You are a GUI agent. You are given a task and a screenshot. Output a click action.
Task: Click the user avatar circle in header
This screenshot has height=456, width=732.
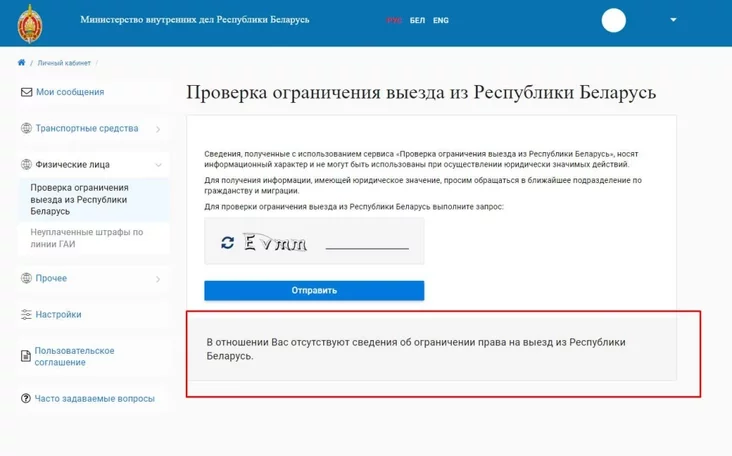pyautogui.click(x=613, y=20)
